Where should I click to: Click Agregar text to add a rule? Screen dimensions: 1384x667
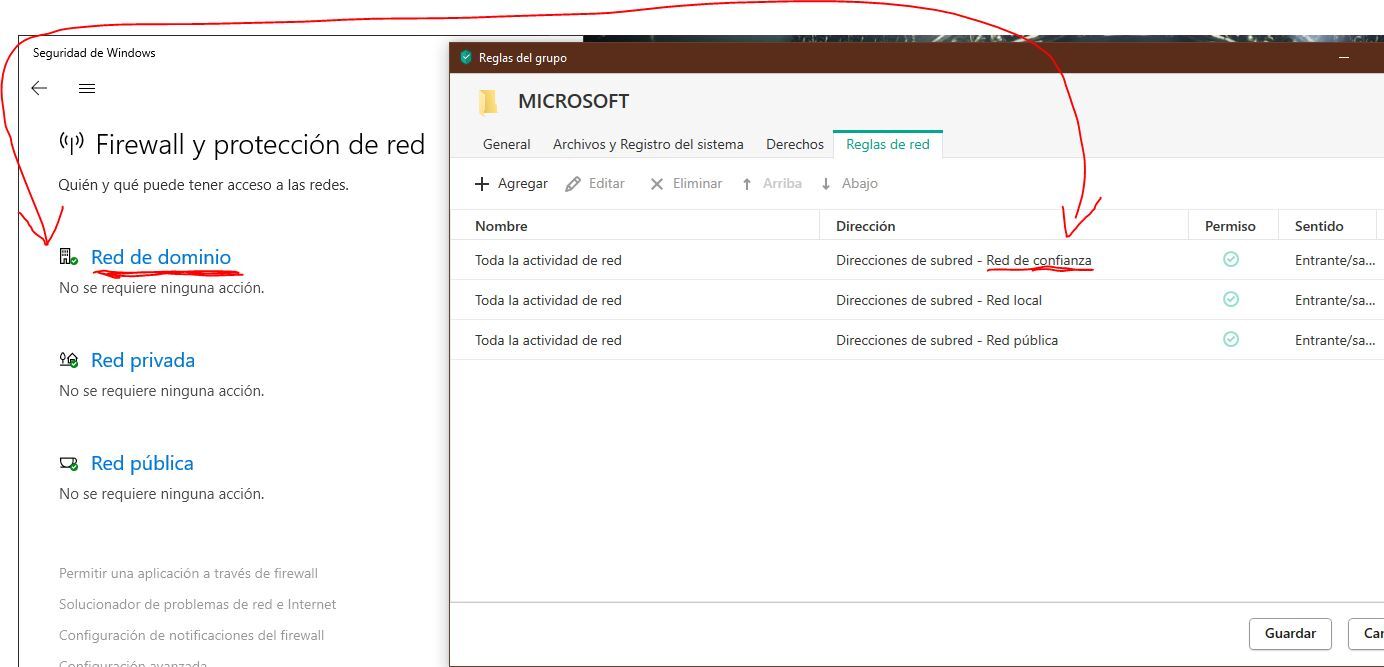523,184
